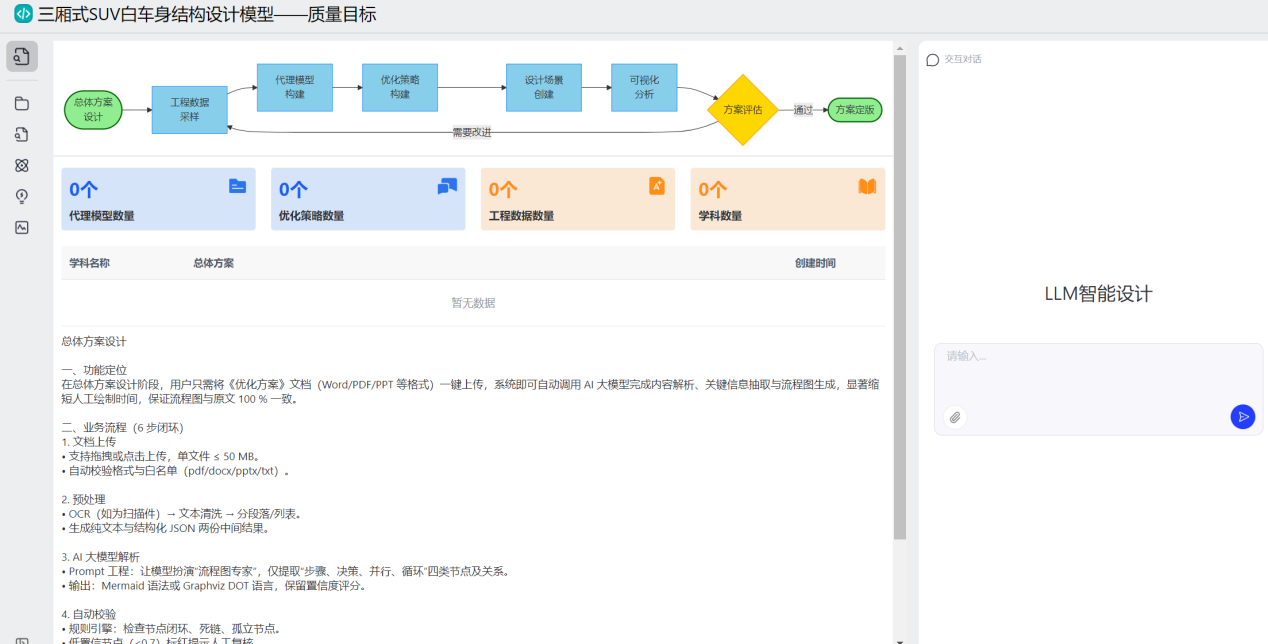Select the 方案评估 diamond node

click(x=742, y=110)
